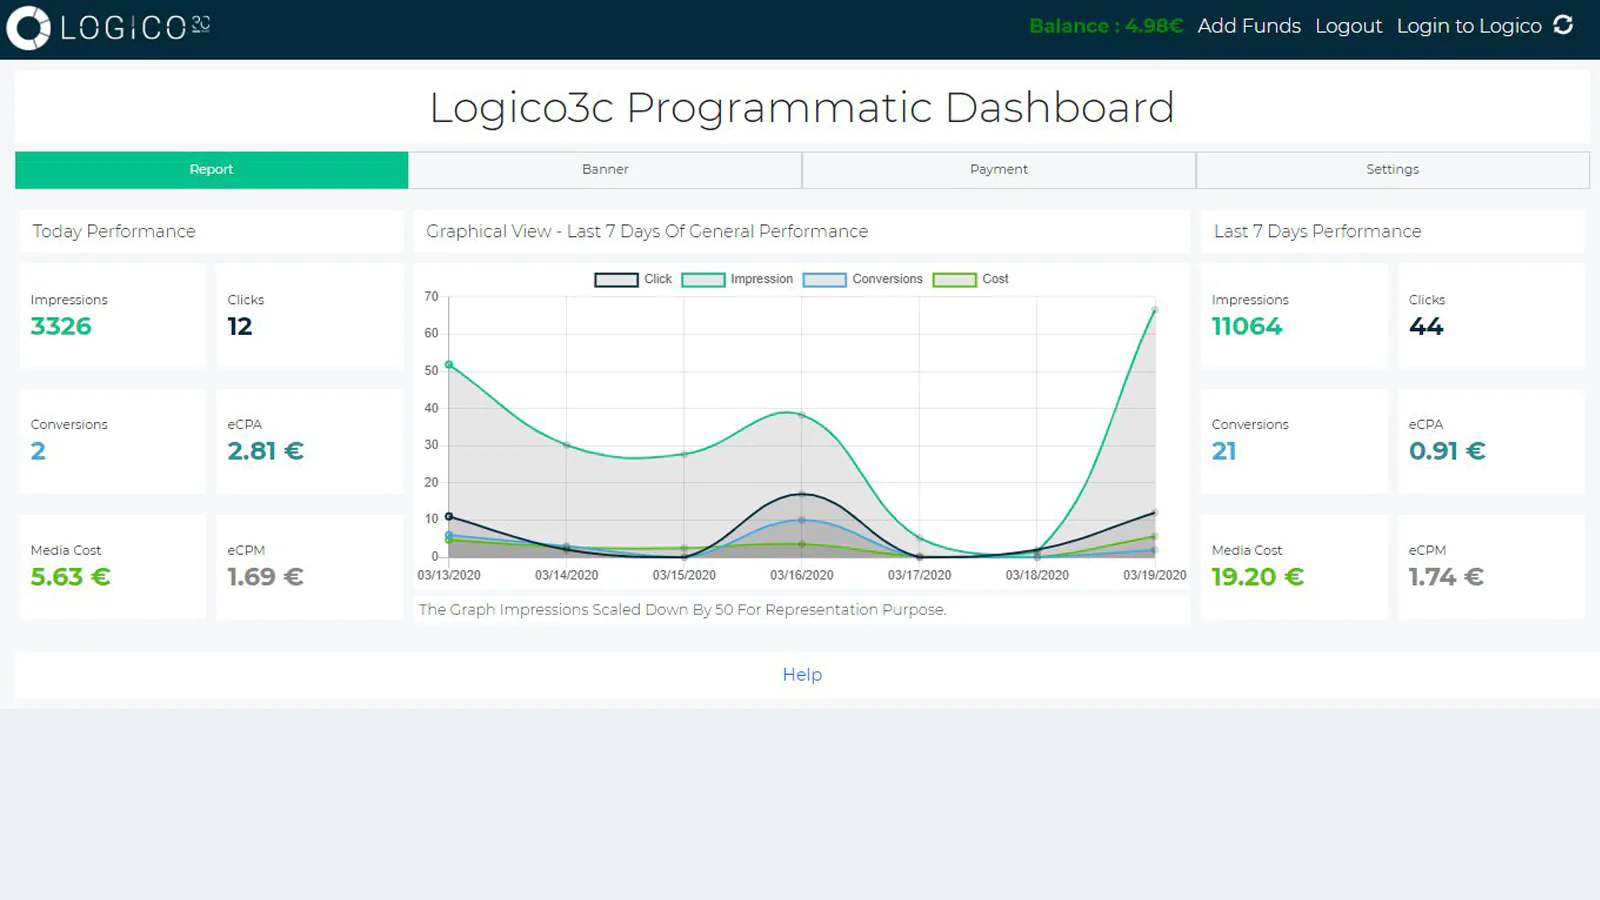Click the Click data point on 03/13/2020
The height and width of the screenshot is (900, 1600).
pos(449,516)
